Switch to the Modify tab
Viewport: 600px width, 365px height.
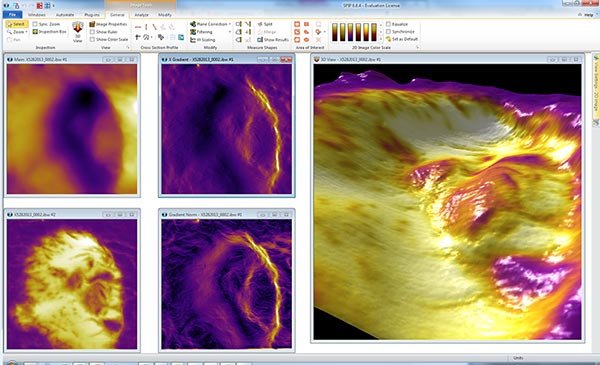pyautogui.click(x=165, y=15)
